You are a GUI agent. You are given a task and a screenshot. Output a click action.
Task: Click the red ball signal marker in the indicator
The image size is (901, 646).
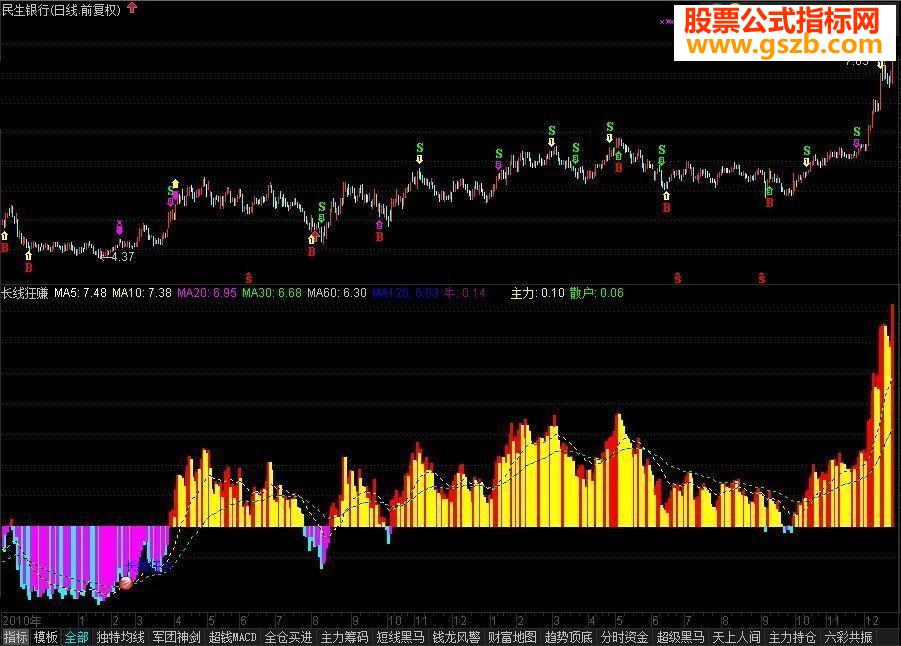tap(126, 583)
